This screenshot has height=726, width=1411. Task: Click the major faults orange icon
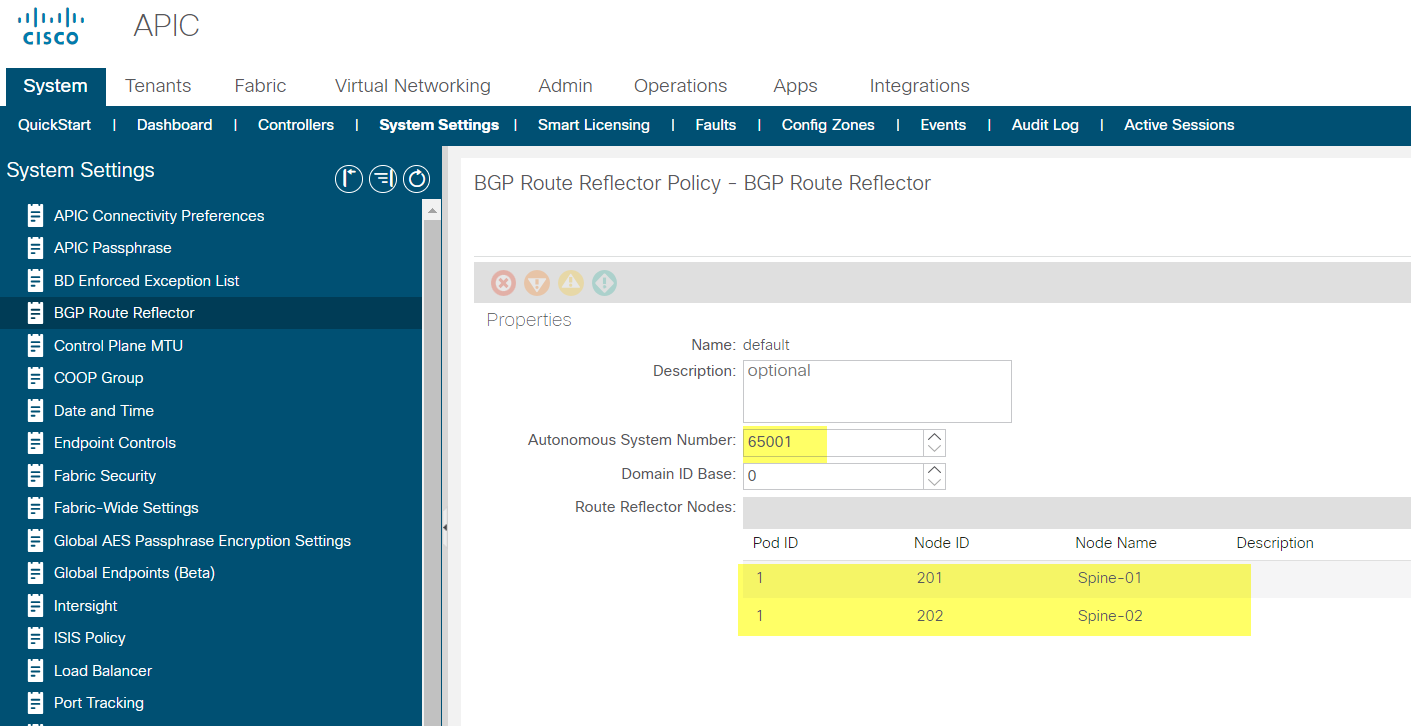pos(537,283)
